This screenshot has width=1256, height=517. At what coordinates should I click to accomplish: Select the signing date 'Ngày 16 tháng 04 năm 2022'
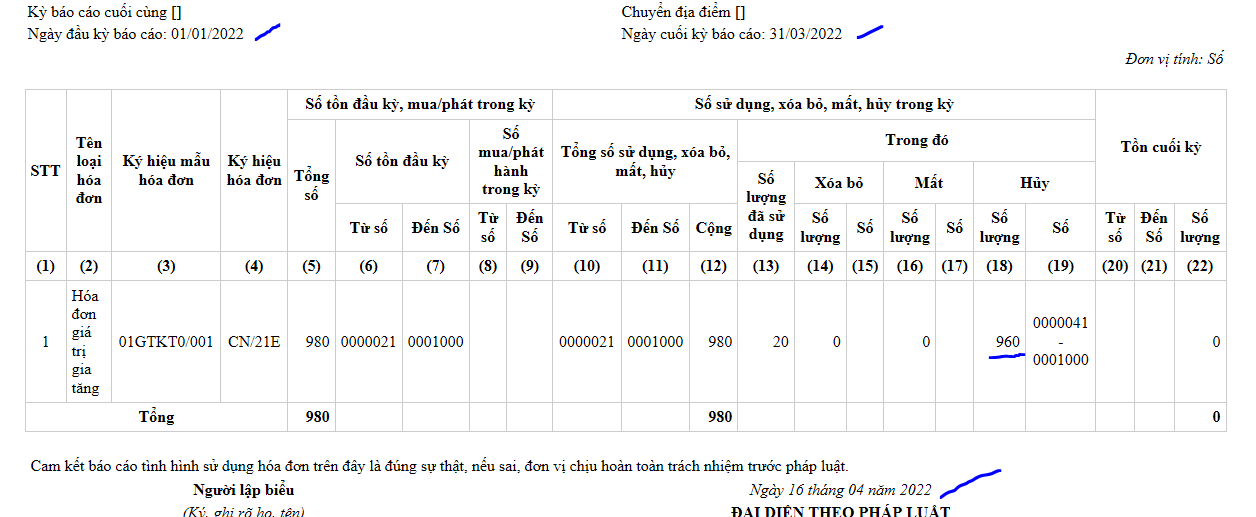point(840,490)
